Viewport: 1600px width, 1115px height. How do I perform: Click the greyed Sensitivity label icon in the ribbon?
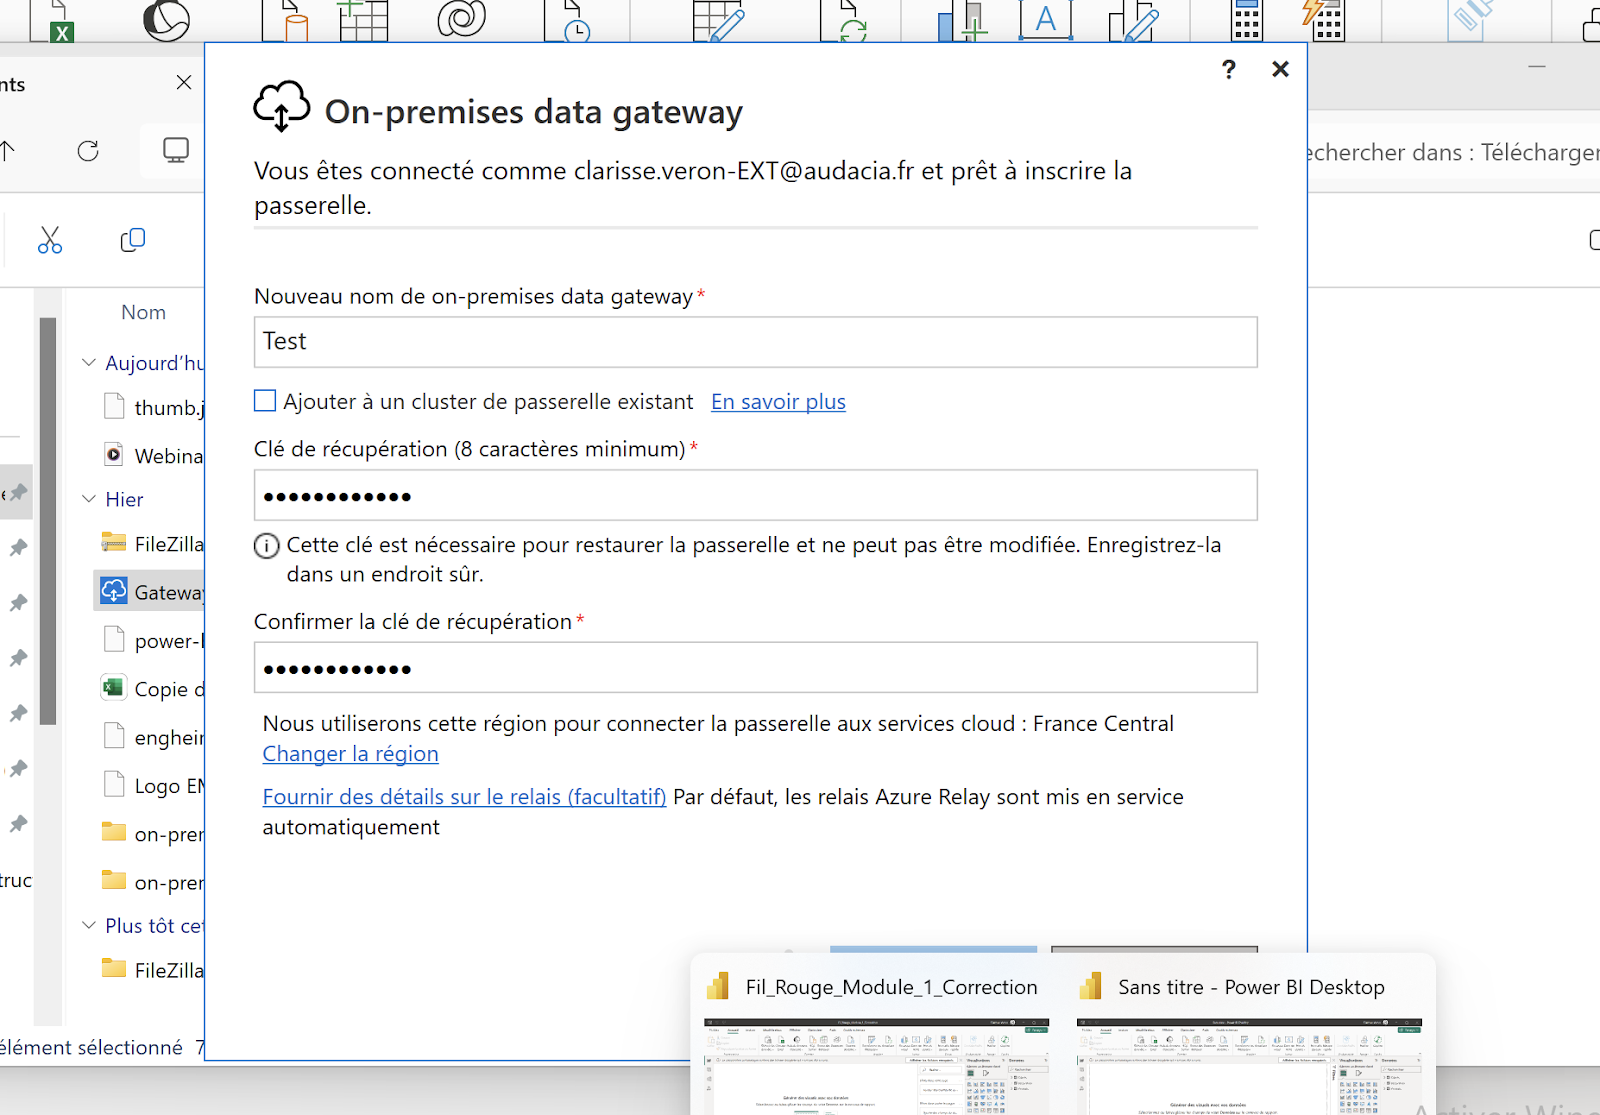click(1470, 20)
